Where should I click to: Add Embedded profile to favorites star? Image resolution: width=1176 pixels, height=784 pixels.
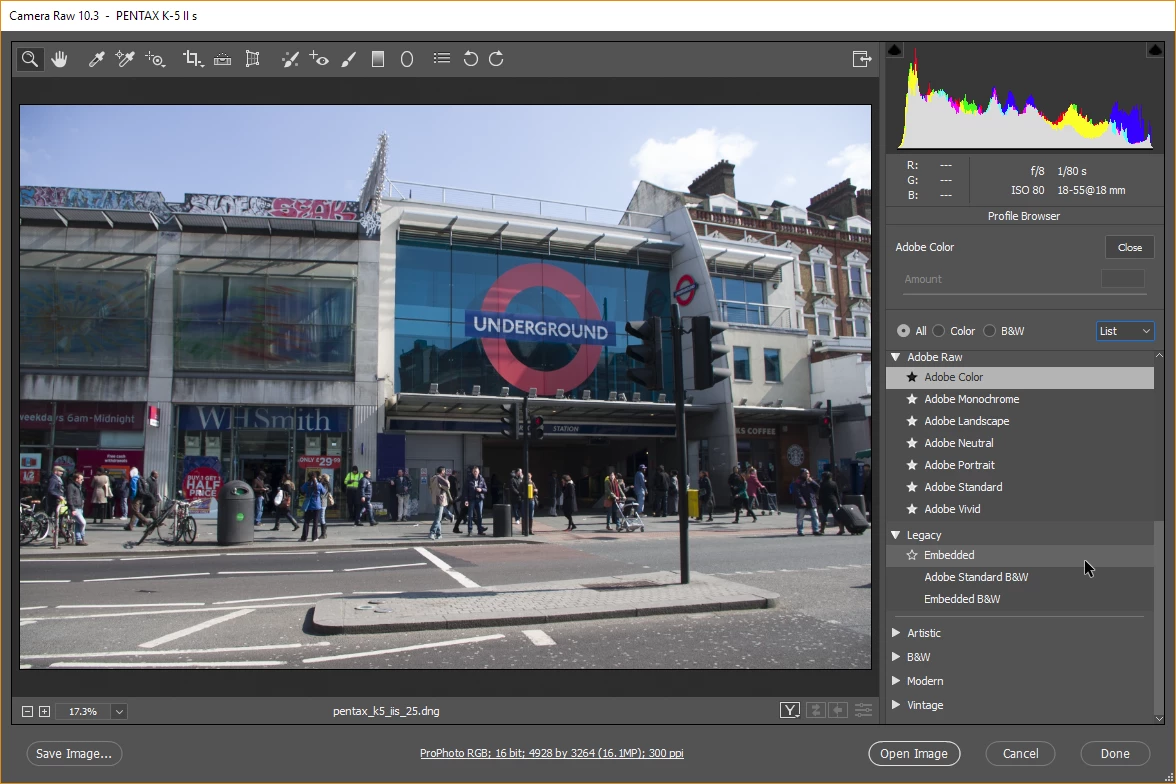coord(912,555)
